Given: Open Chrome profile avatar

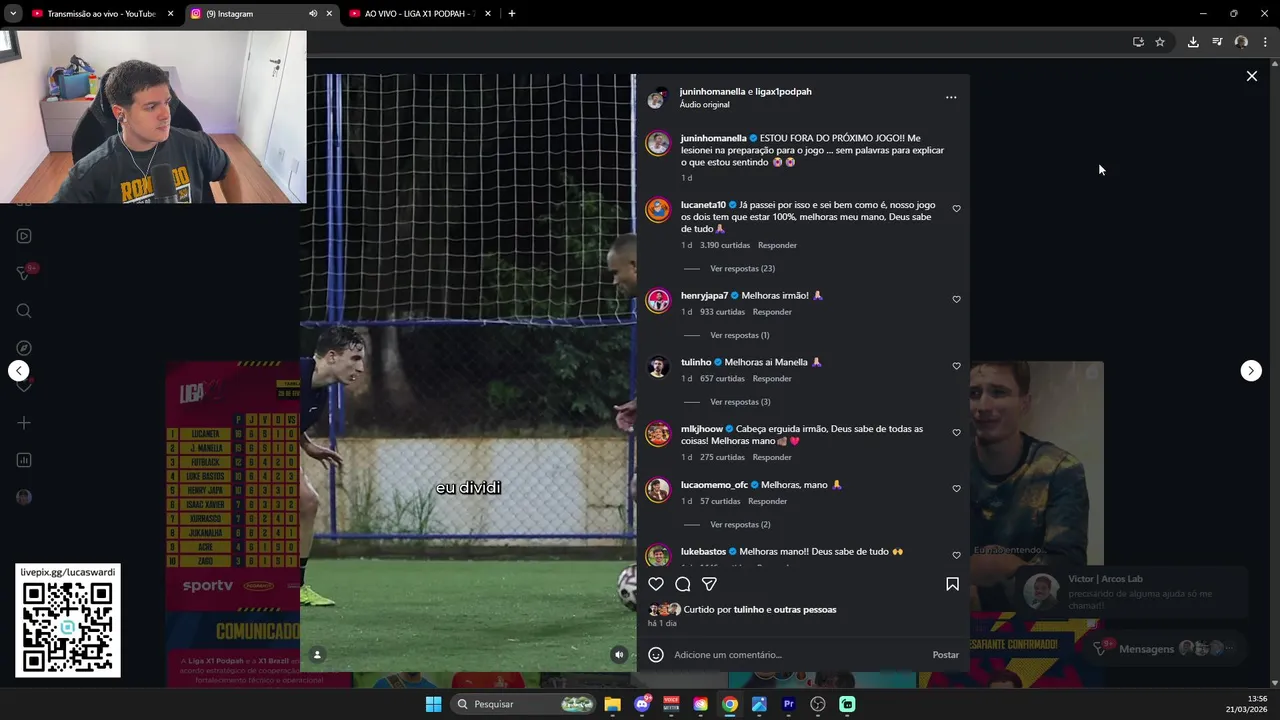Looking at the screenshot, I should tap(1241, 42).
